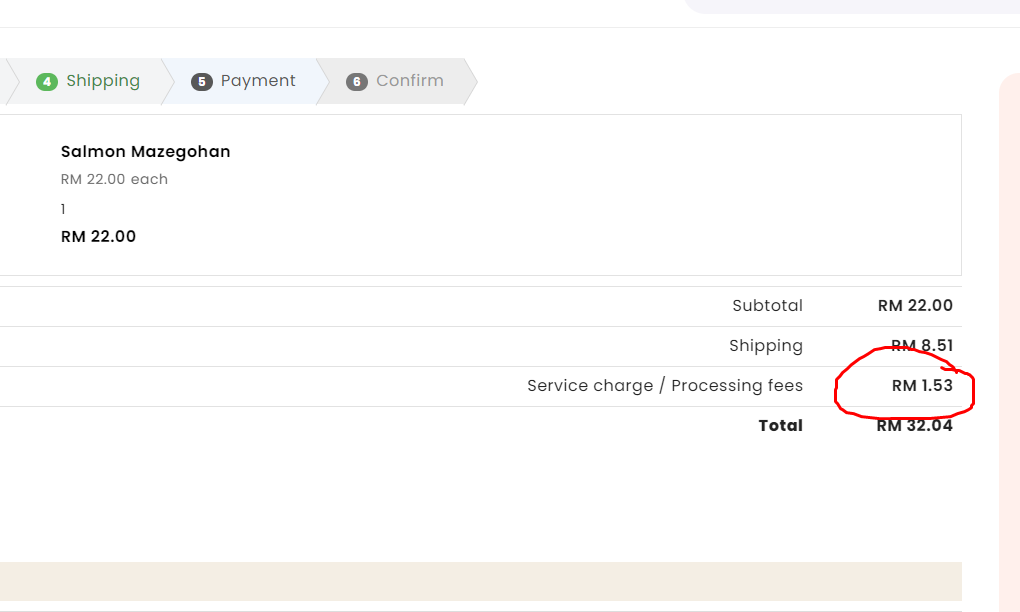This screenshot has width=1020, height=612.
Task: Click the Shipping label in the totals rows
Action: tap(765, 346)
